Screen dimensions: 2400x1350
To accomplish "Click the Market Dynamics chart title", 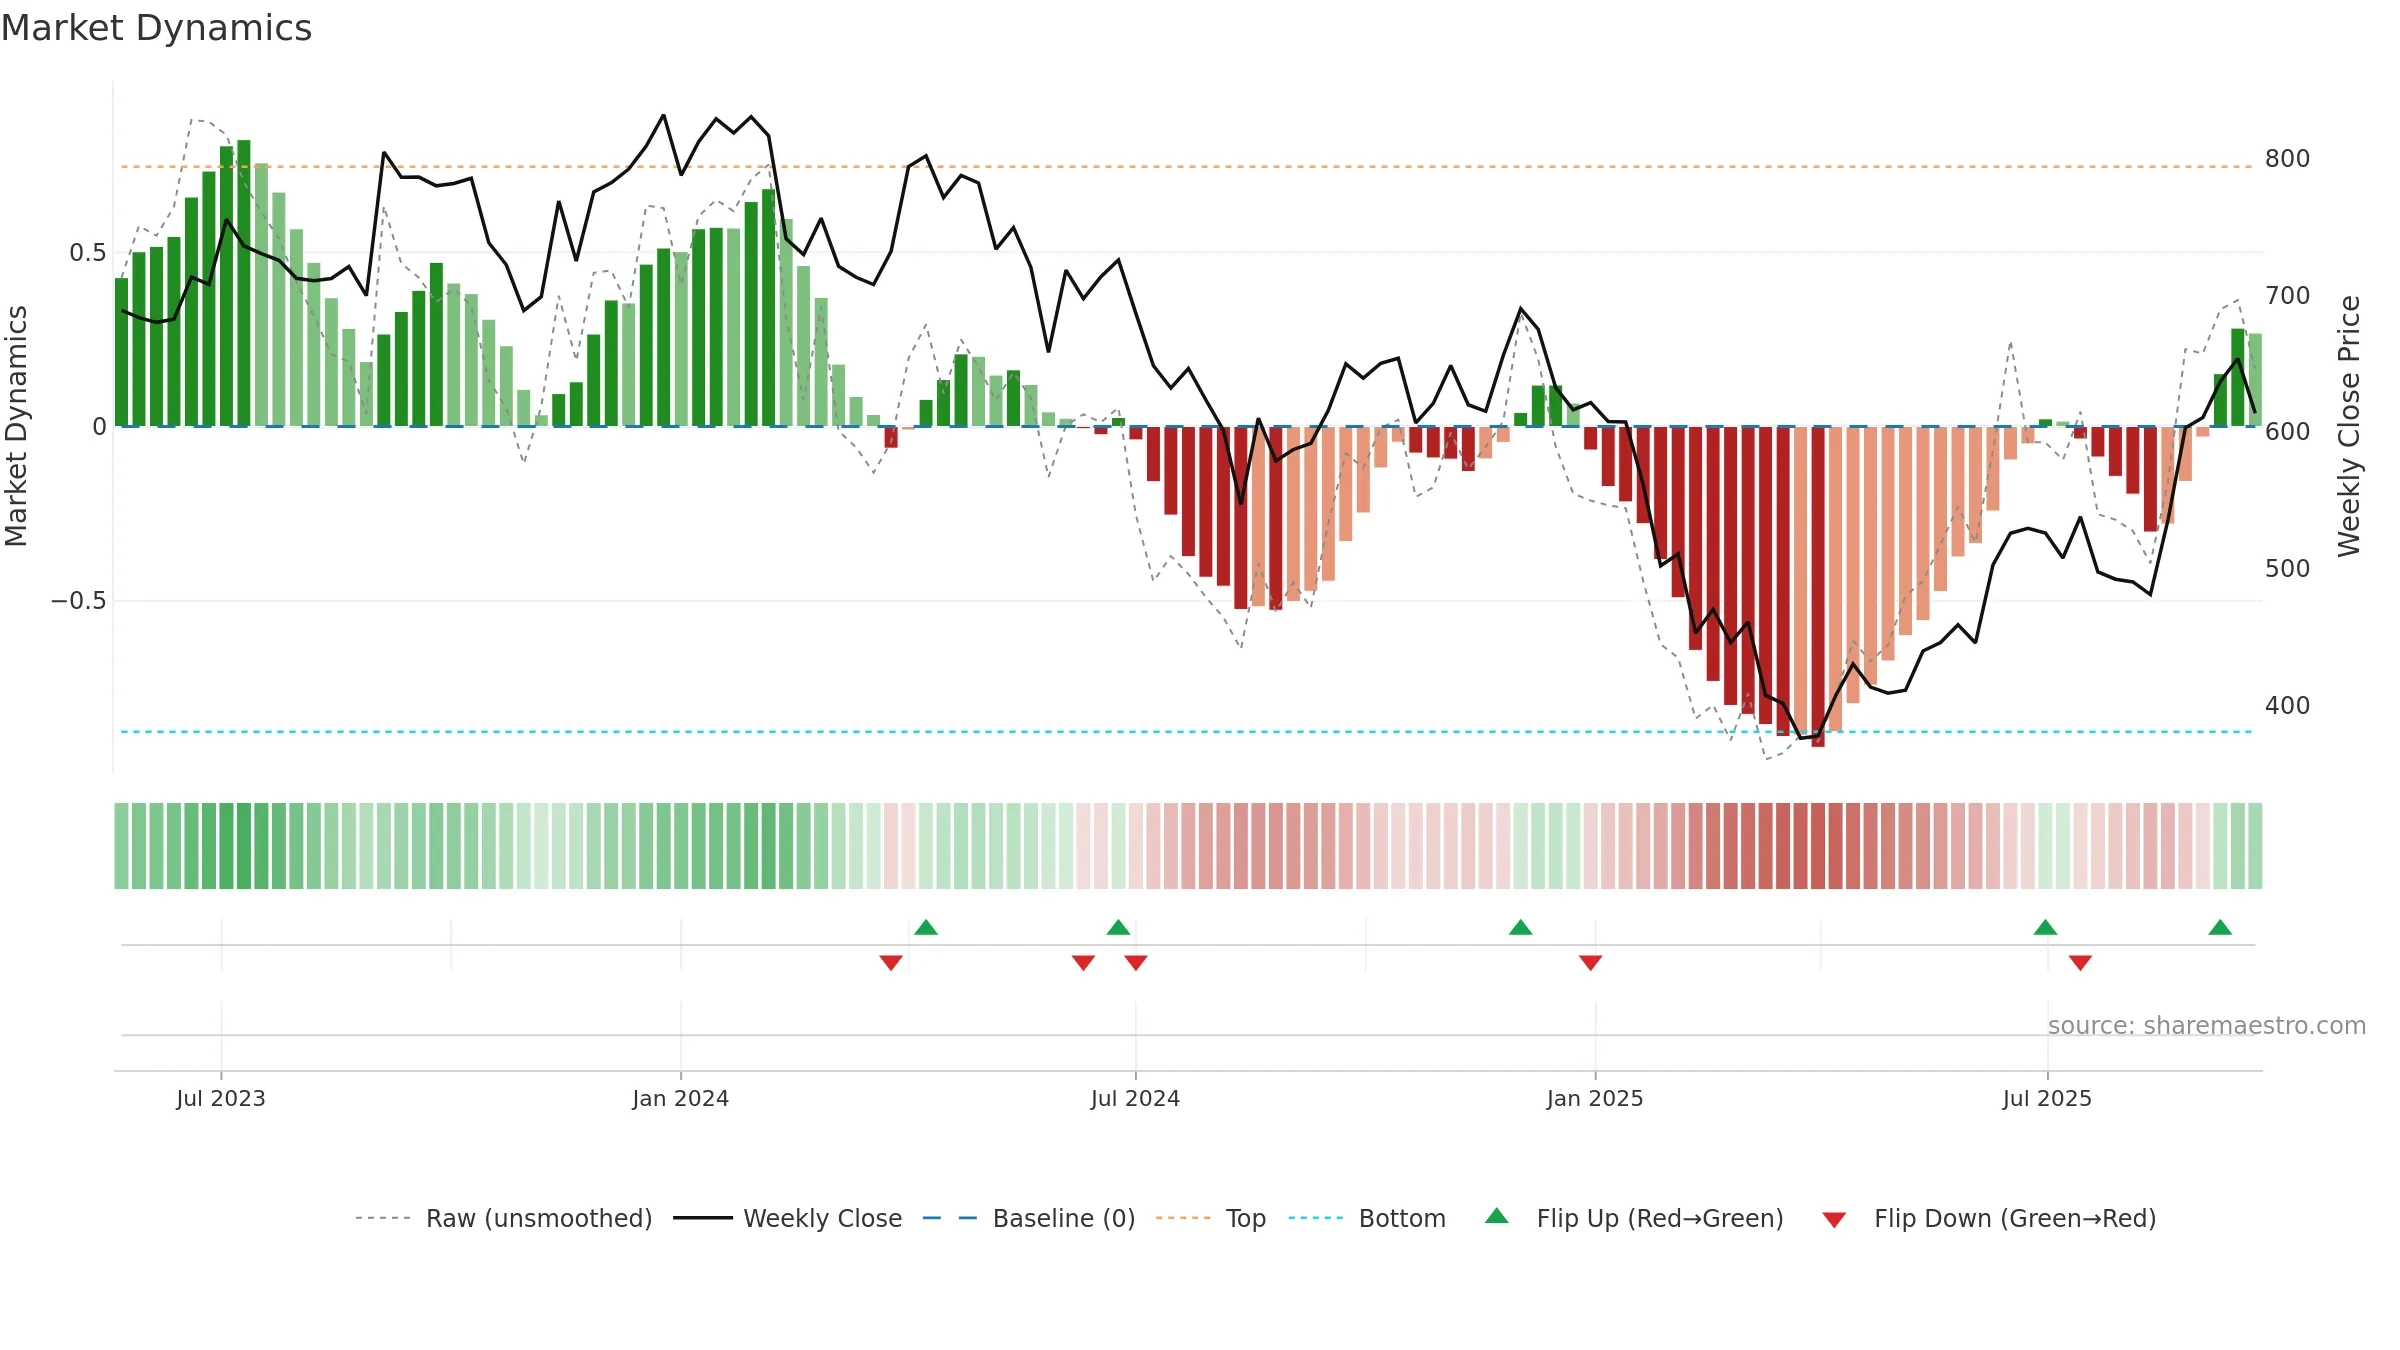I will point(157,28).
